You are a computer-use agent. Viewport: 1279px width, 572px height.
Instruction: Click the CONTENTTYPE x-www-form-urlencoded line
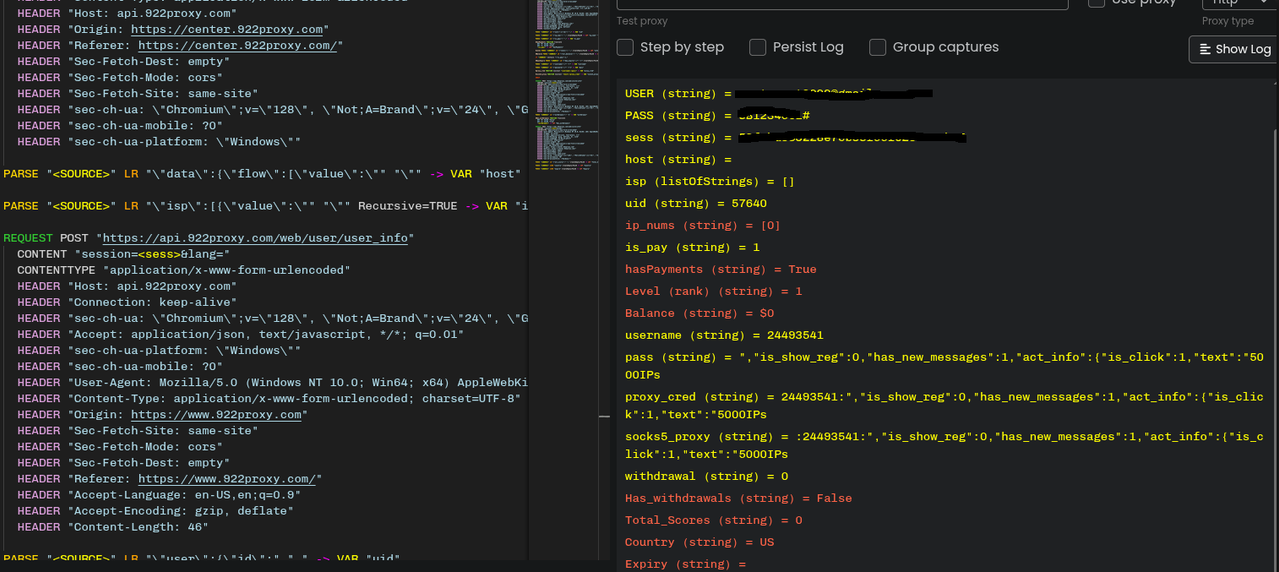click(184, 270)
